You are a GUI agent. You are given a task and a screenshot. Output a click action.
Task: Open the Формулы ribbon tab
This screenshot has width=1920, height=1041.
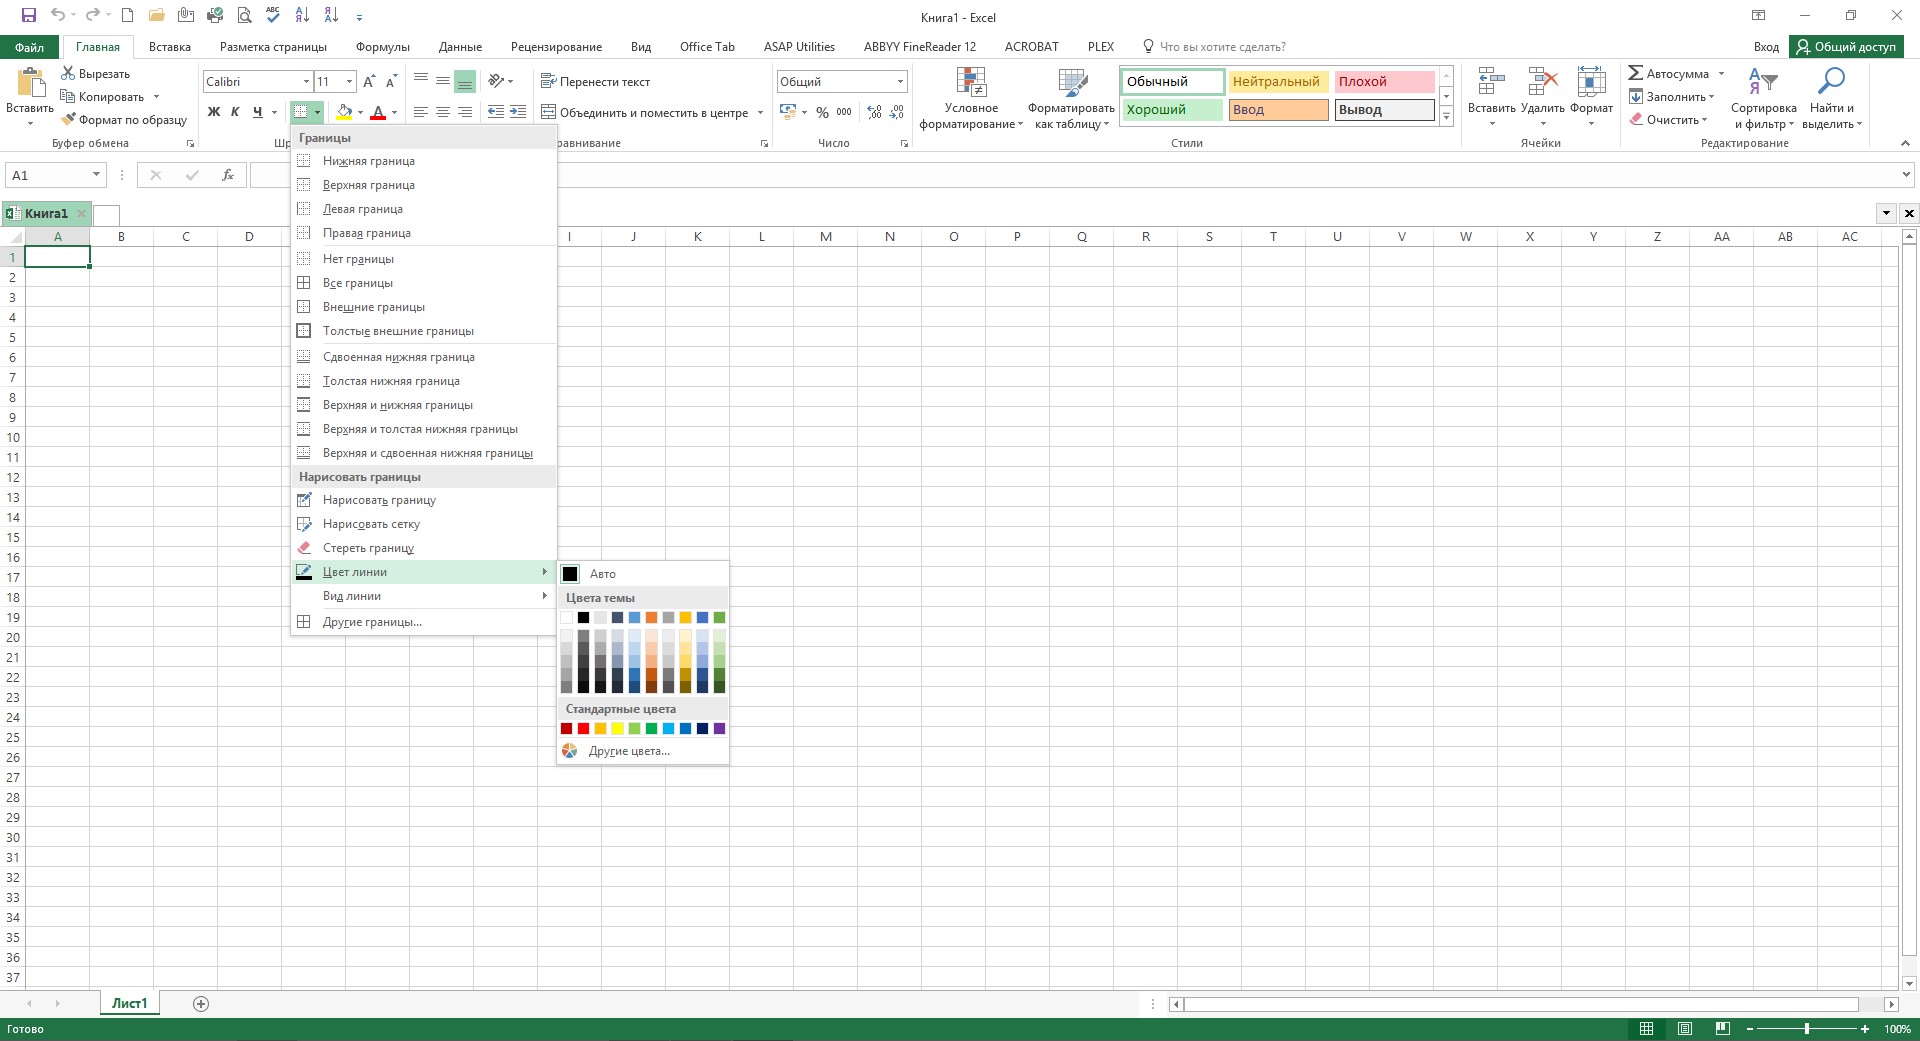click(x=383, y=47)
